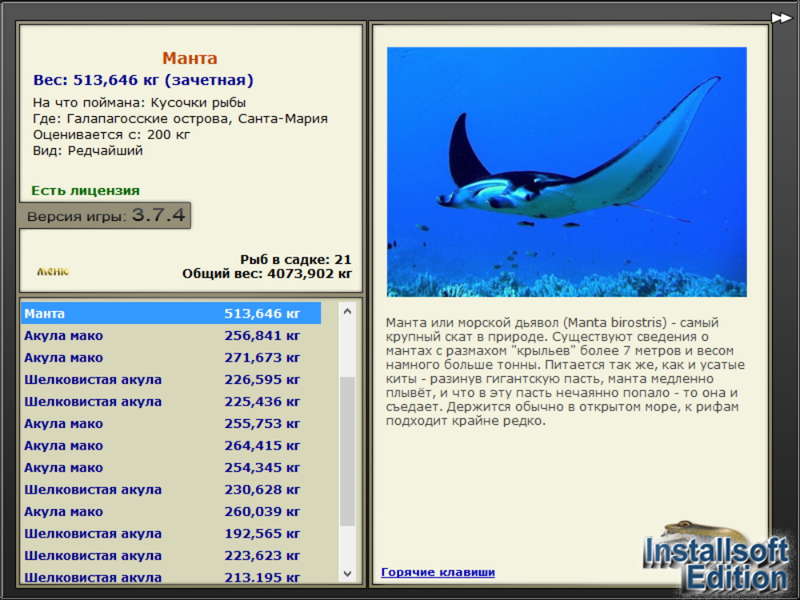Select Акула мако 271,673 кг entry

click(x=171, y=357)
